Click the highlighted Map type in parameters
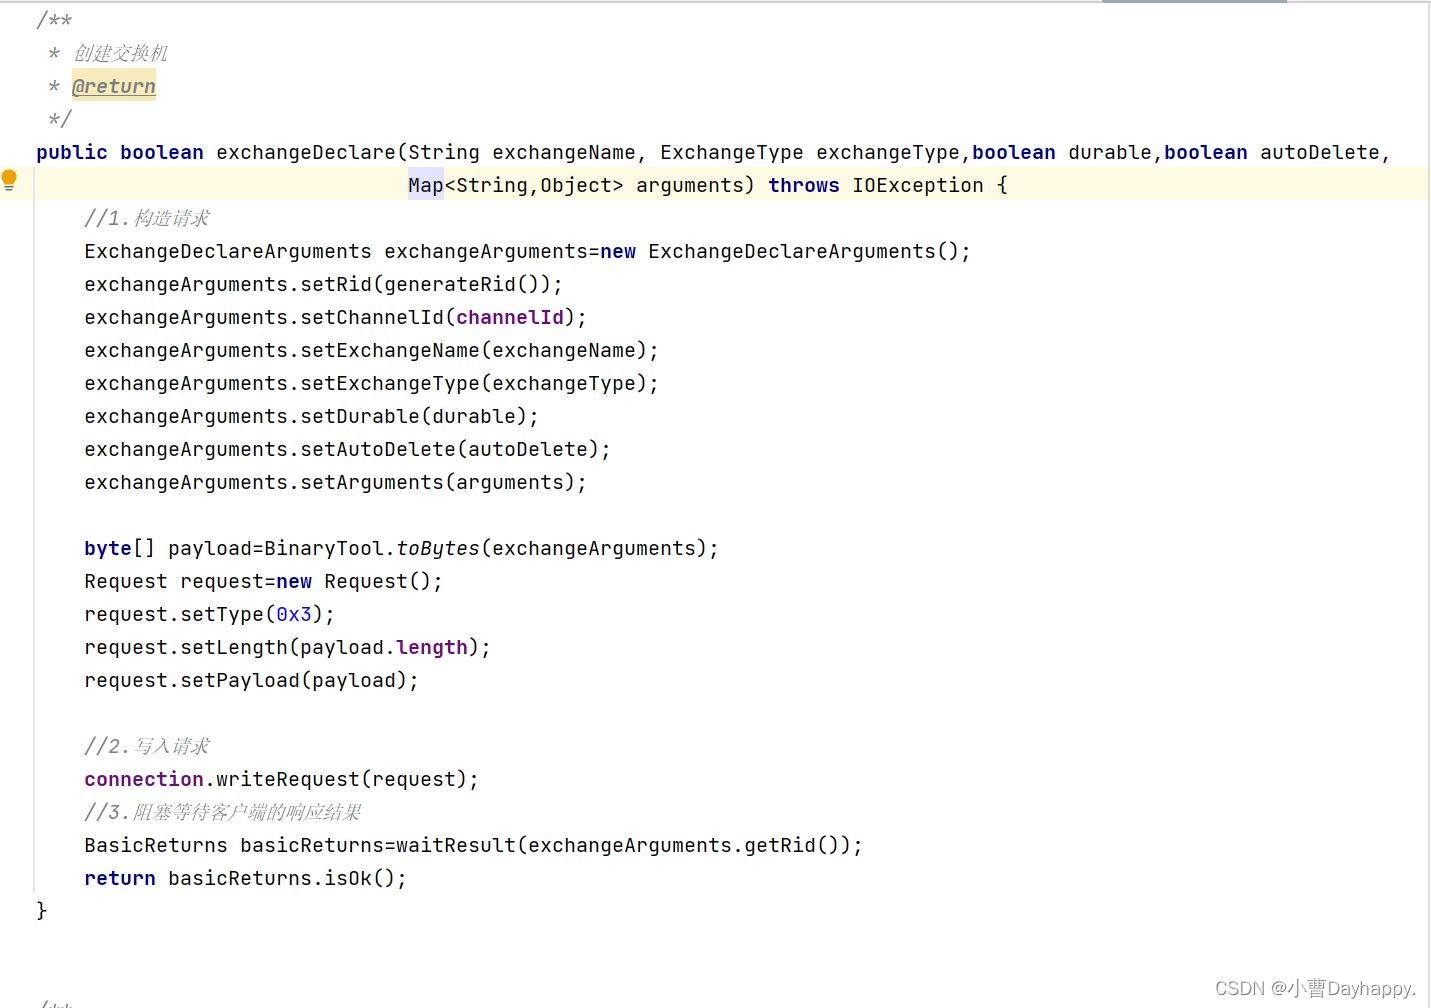Image resolution: width=1431 pixels, height=1008 pixels. pos(426,185)
